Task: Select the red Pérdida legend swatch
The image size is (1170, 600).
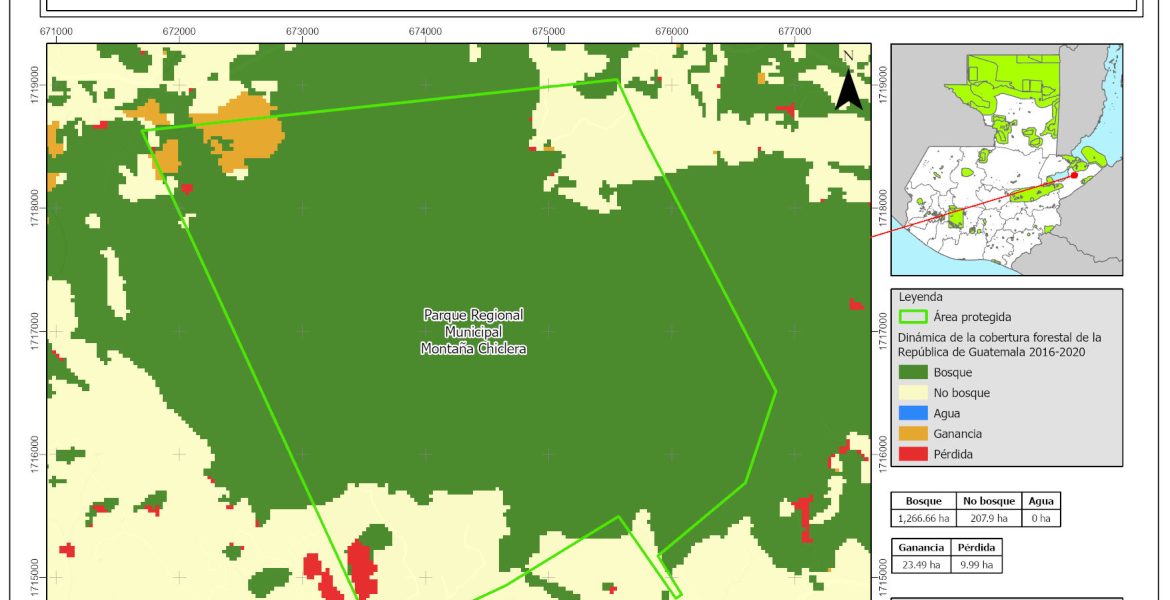Action: point(912,454)
